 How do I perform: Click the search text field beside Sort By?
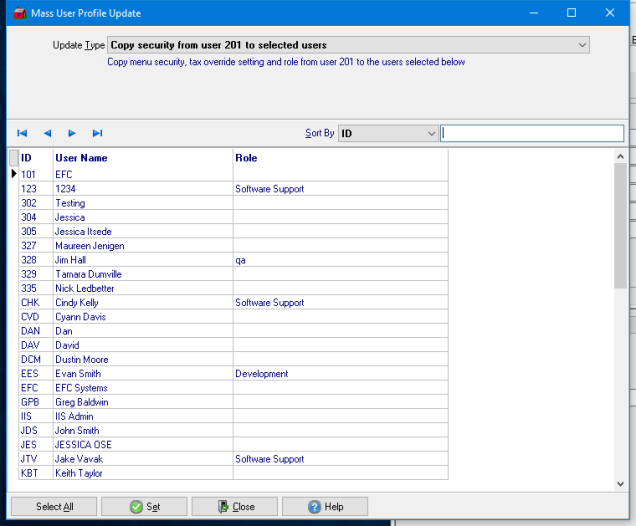[x=532, y=133]
